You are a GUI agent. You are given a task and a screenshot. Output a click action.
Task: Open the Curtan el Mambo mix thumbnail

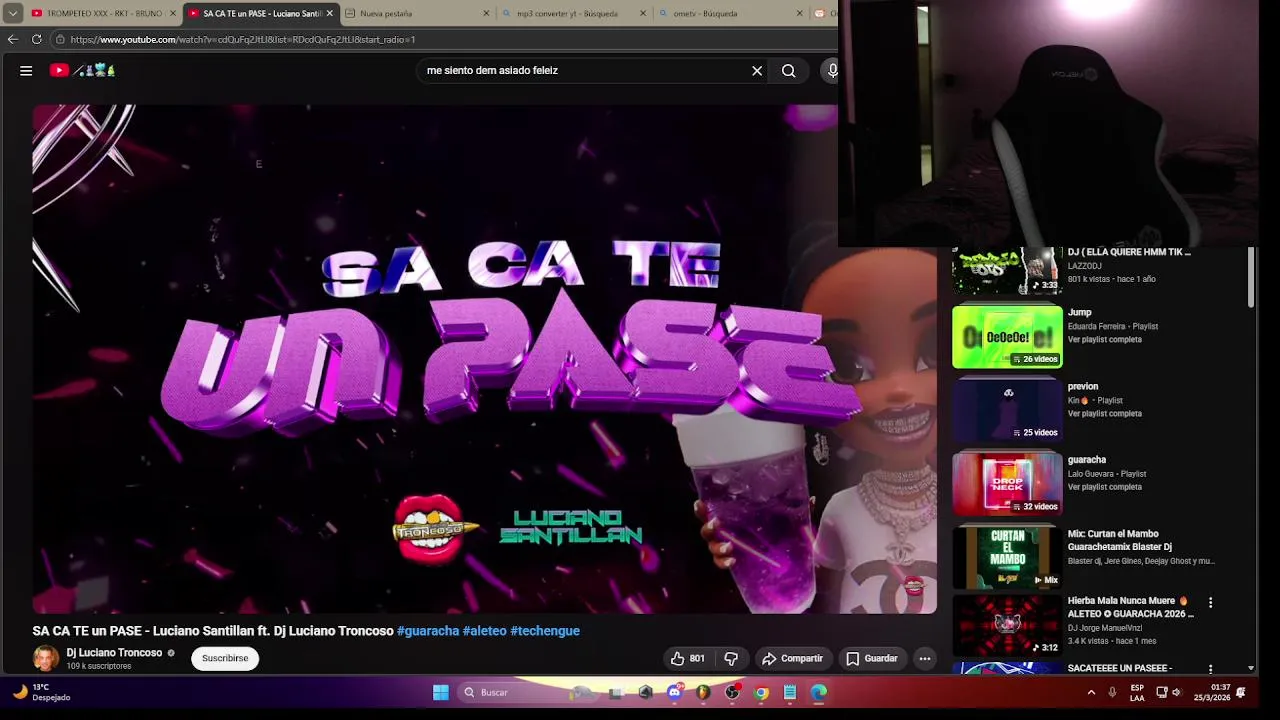point(1007,557)
